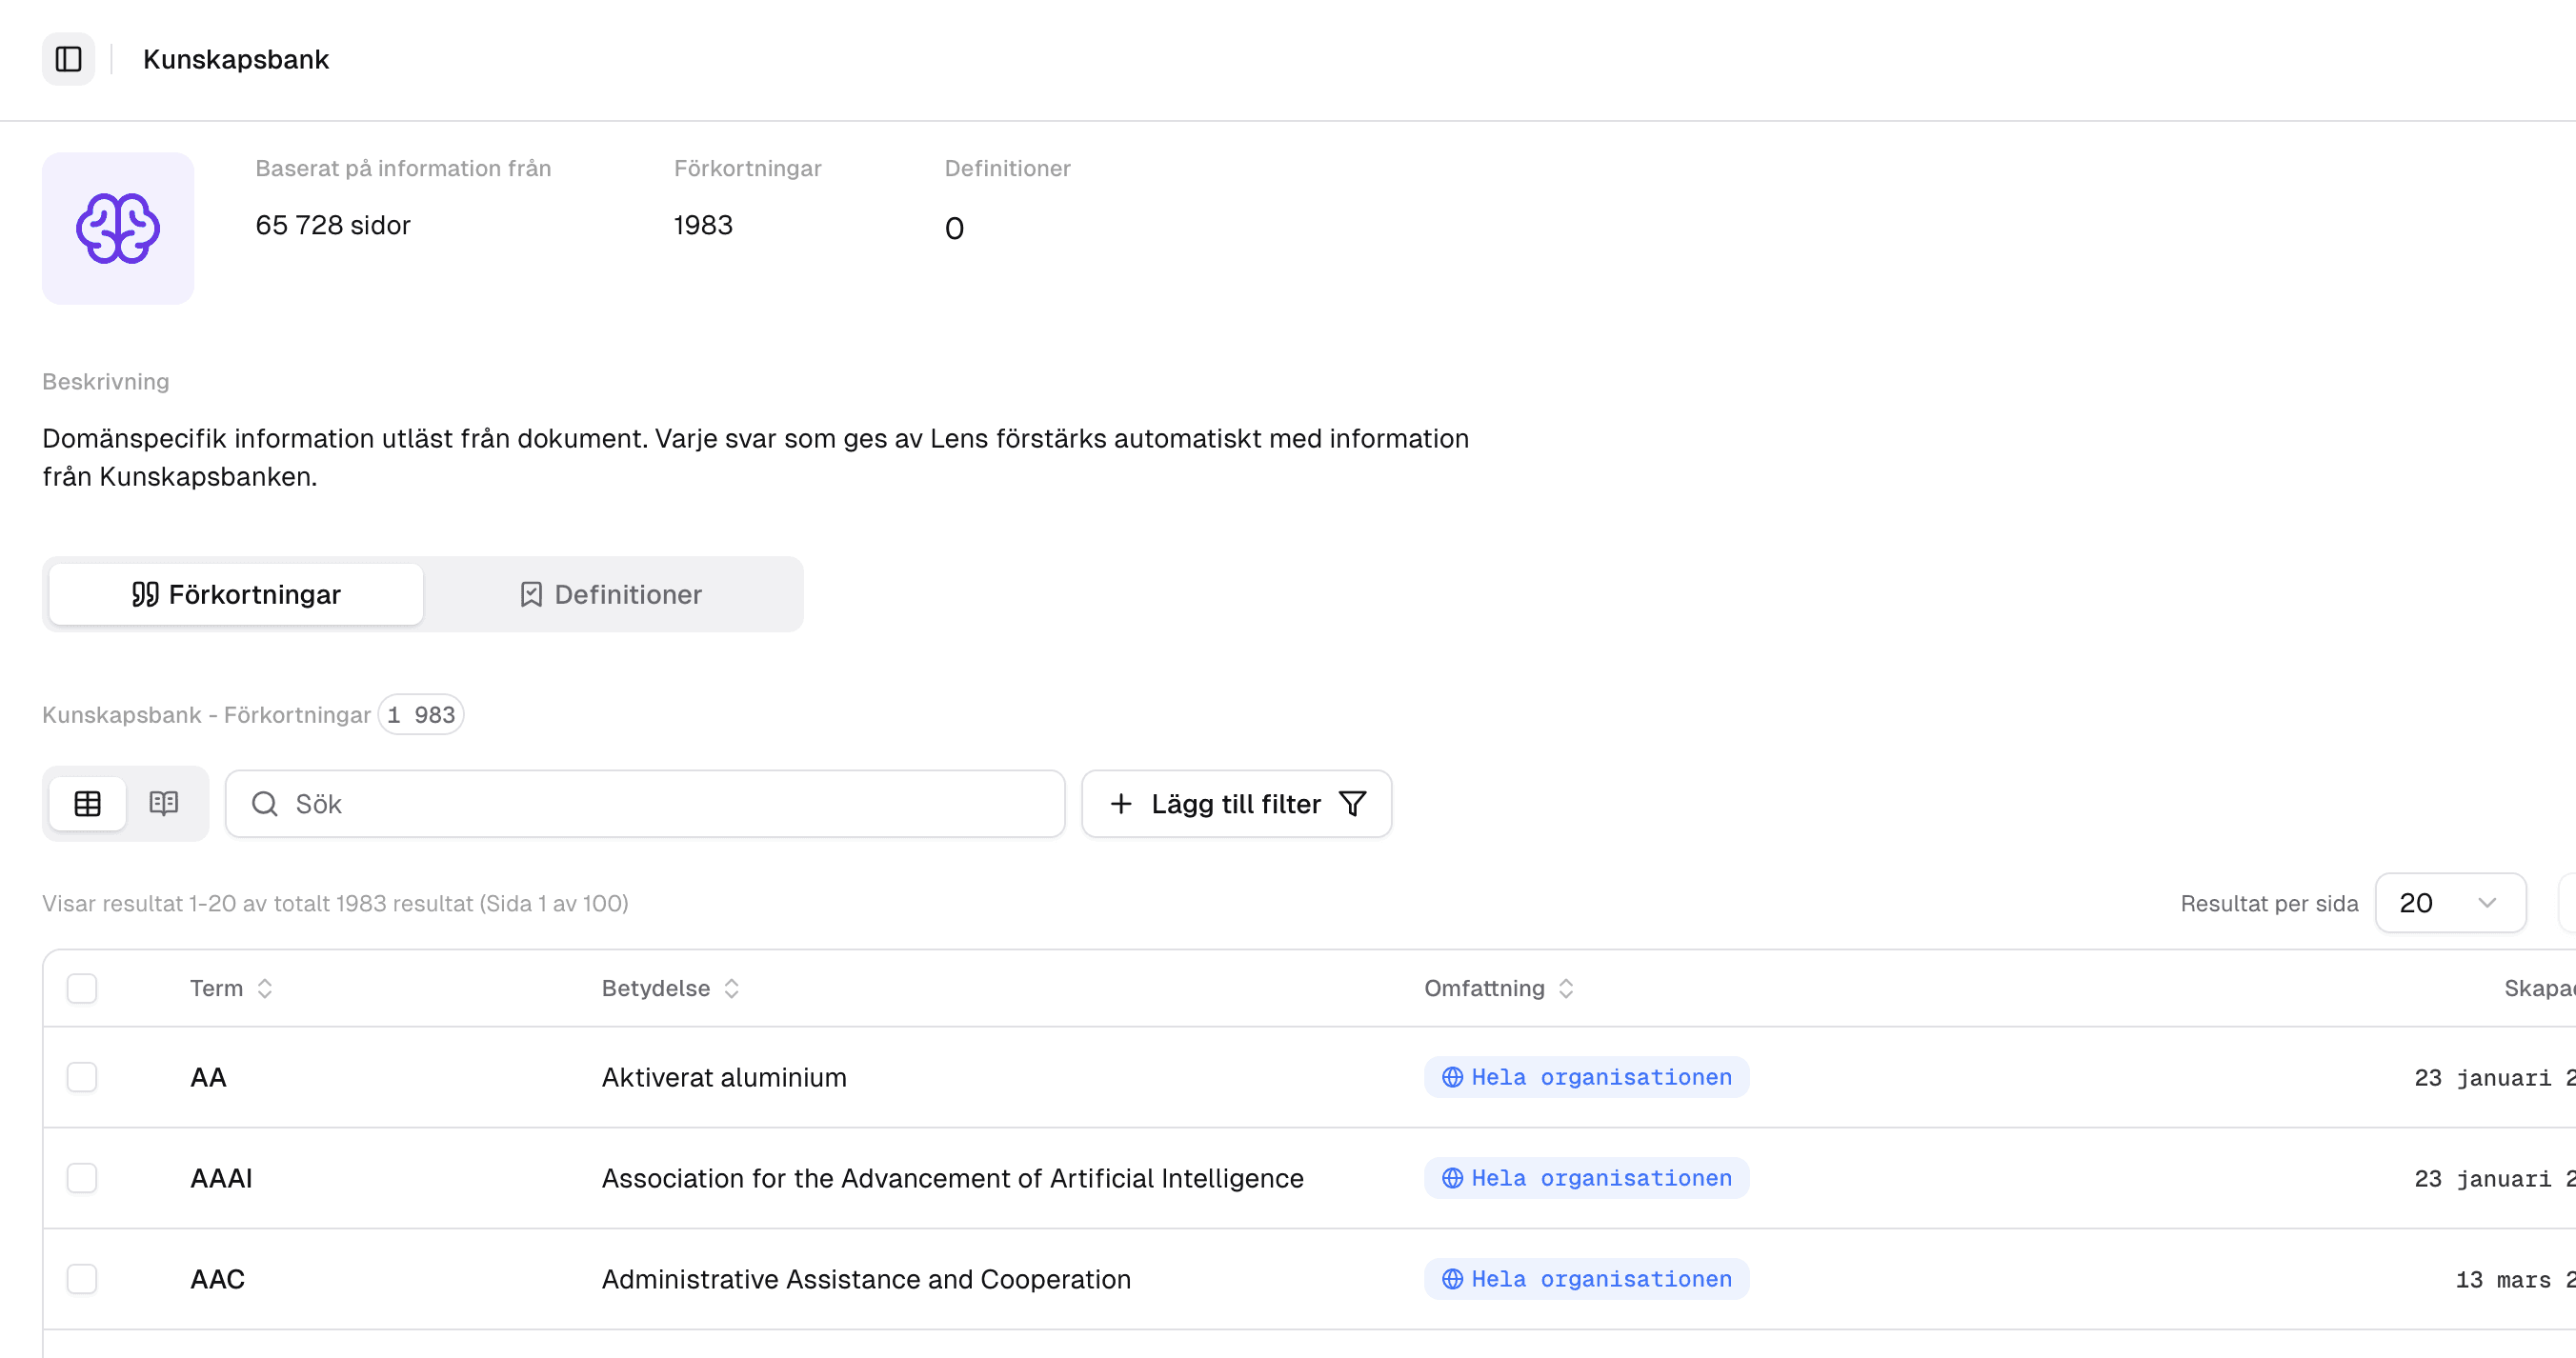Image resolution: width=2576 pixels, height=1358 pixels.
Task: Sort by Omfattning column
Action: [1566, 988]
